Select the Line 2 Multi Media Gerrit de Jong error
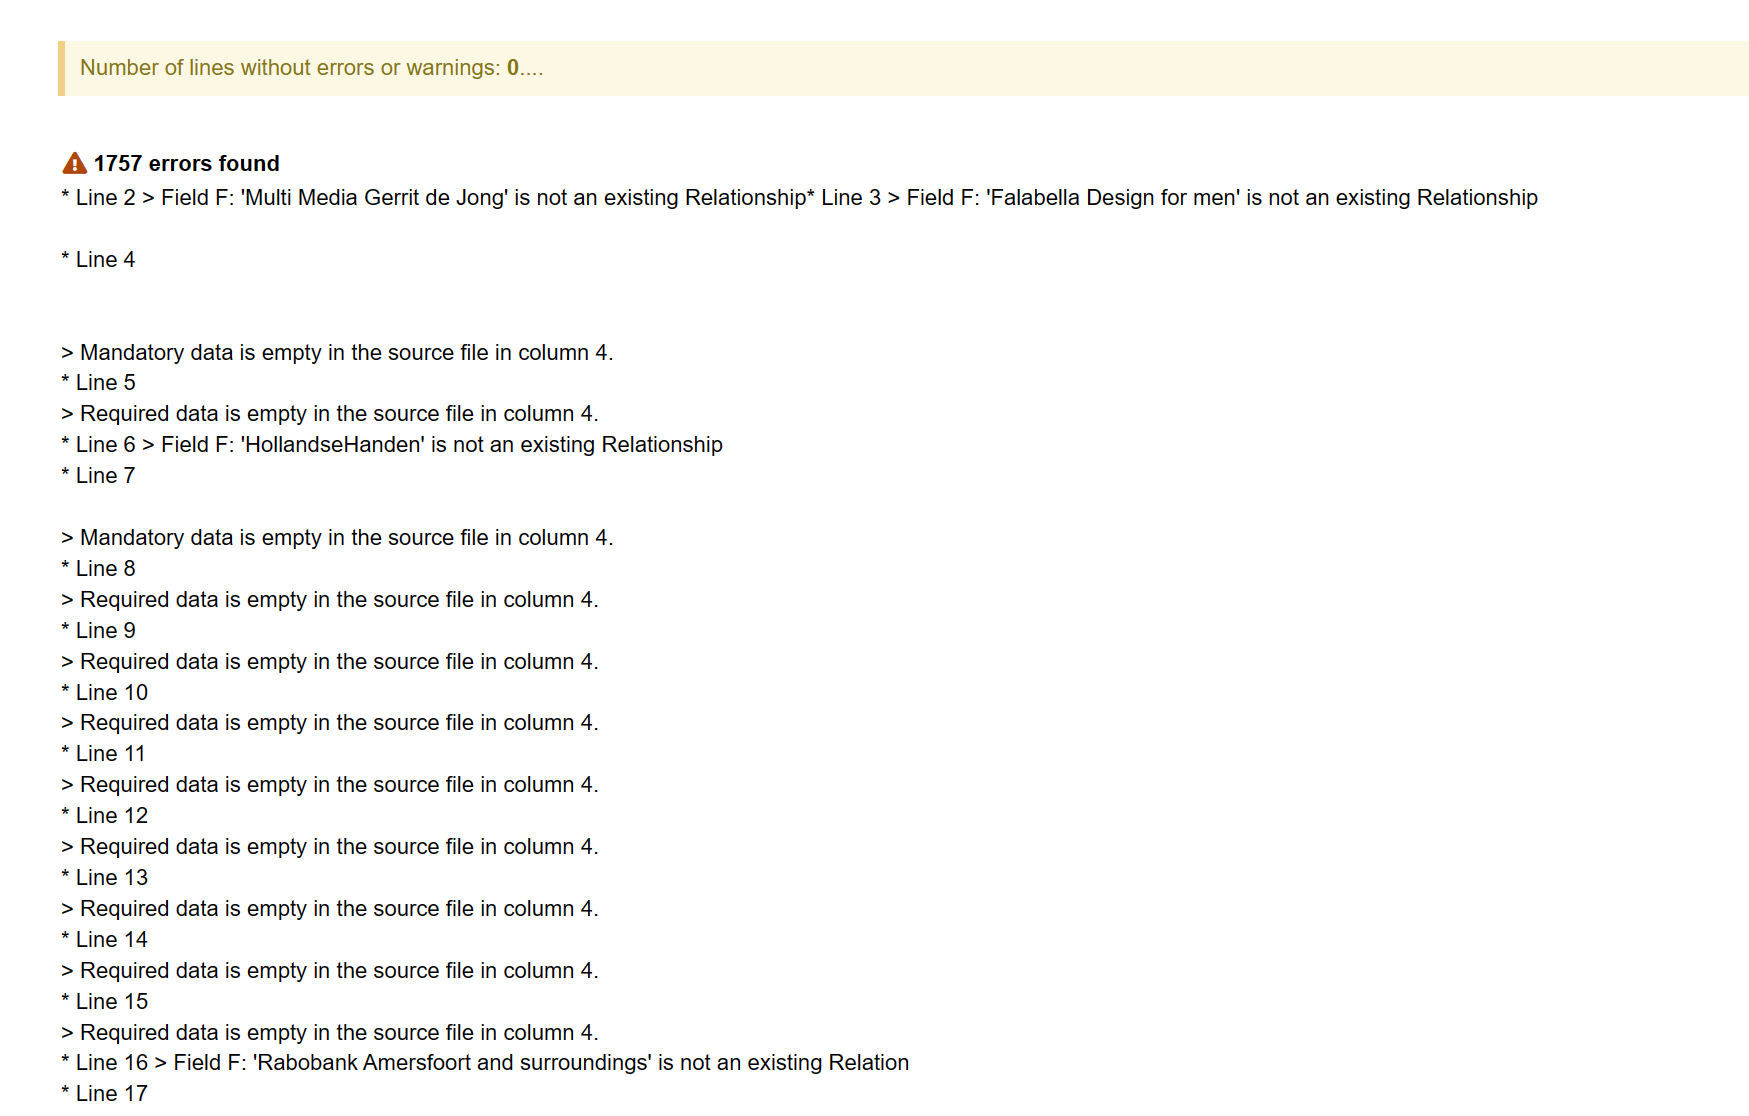Viewport: 1749px width, 1116px height. 434,198
